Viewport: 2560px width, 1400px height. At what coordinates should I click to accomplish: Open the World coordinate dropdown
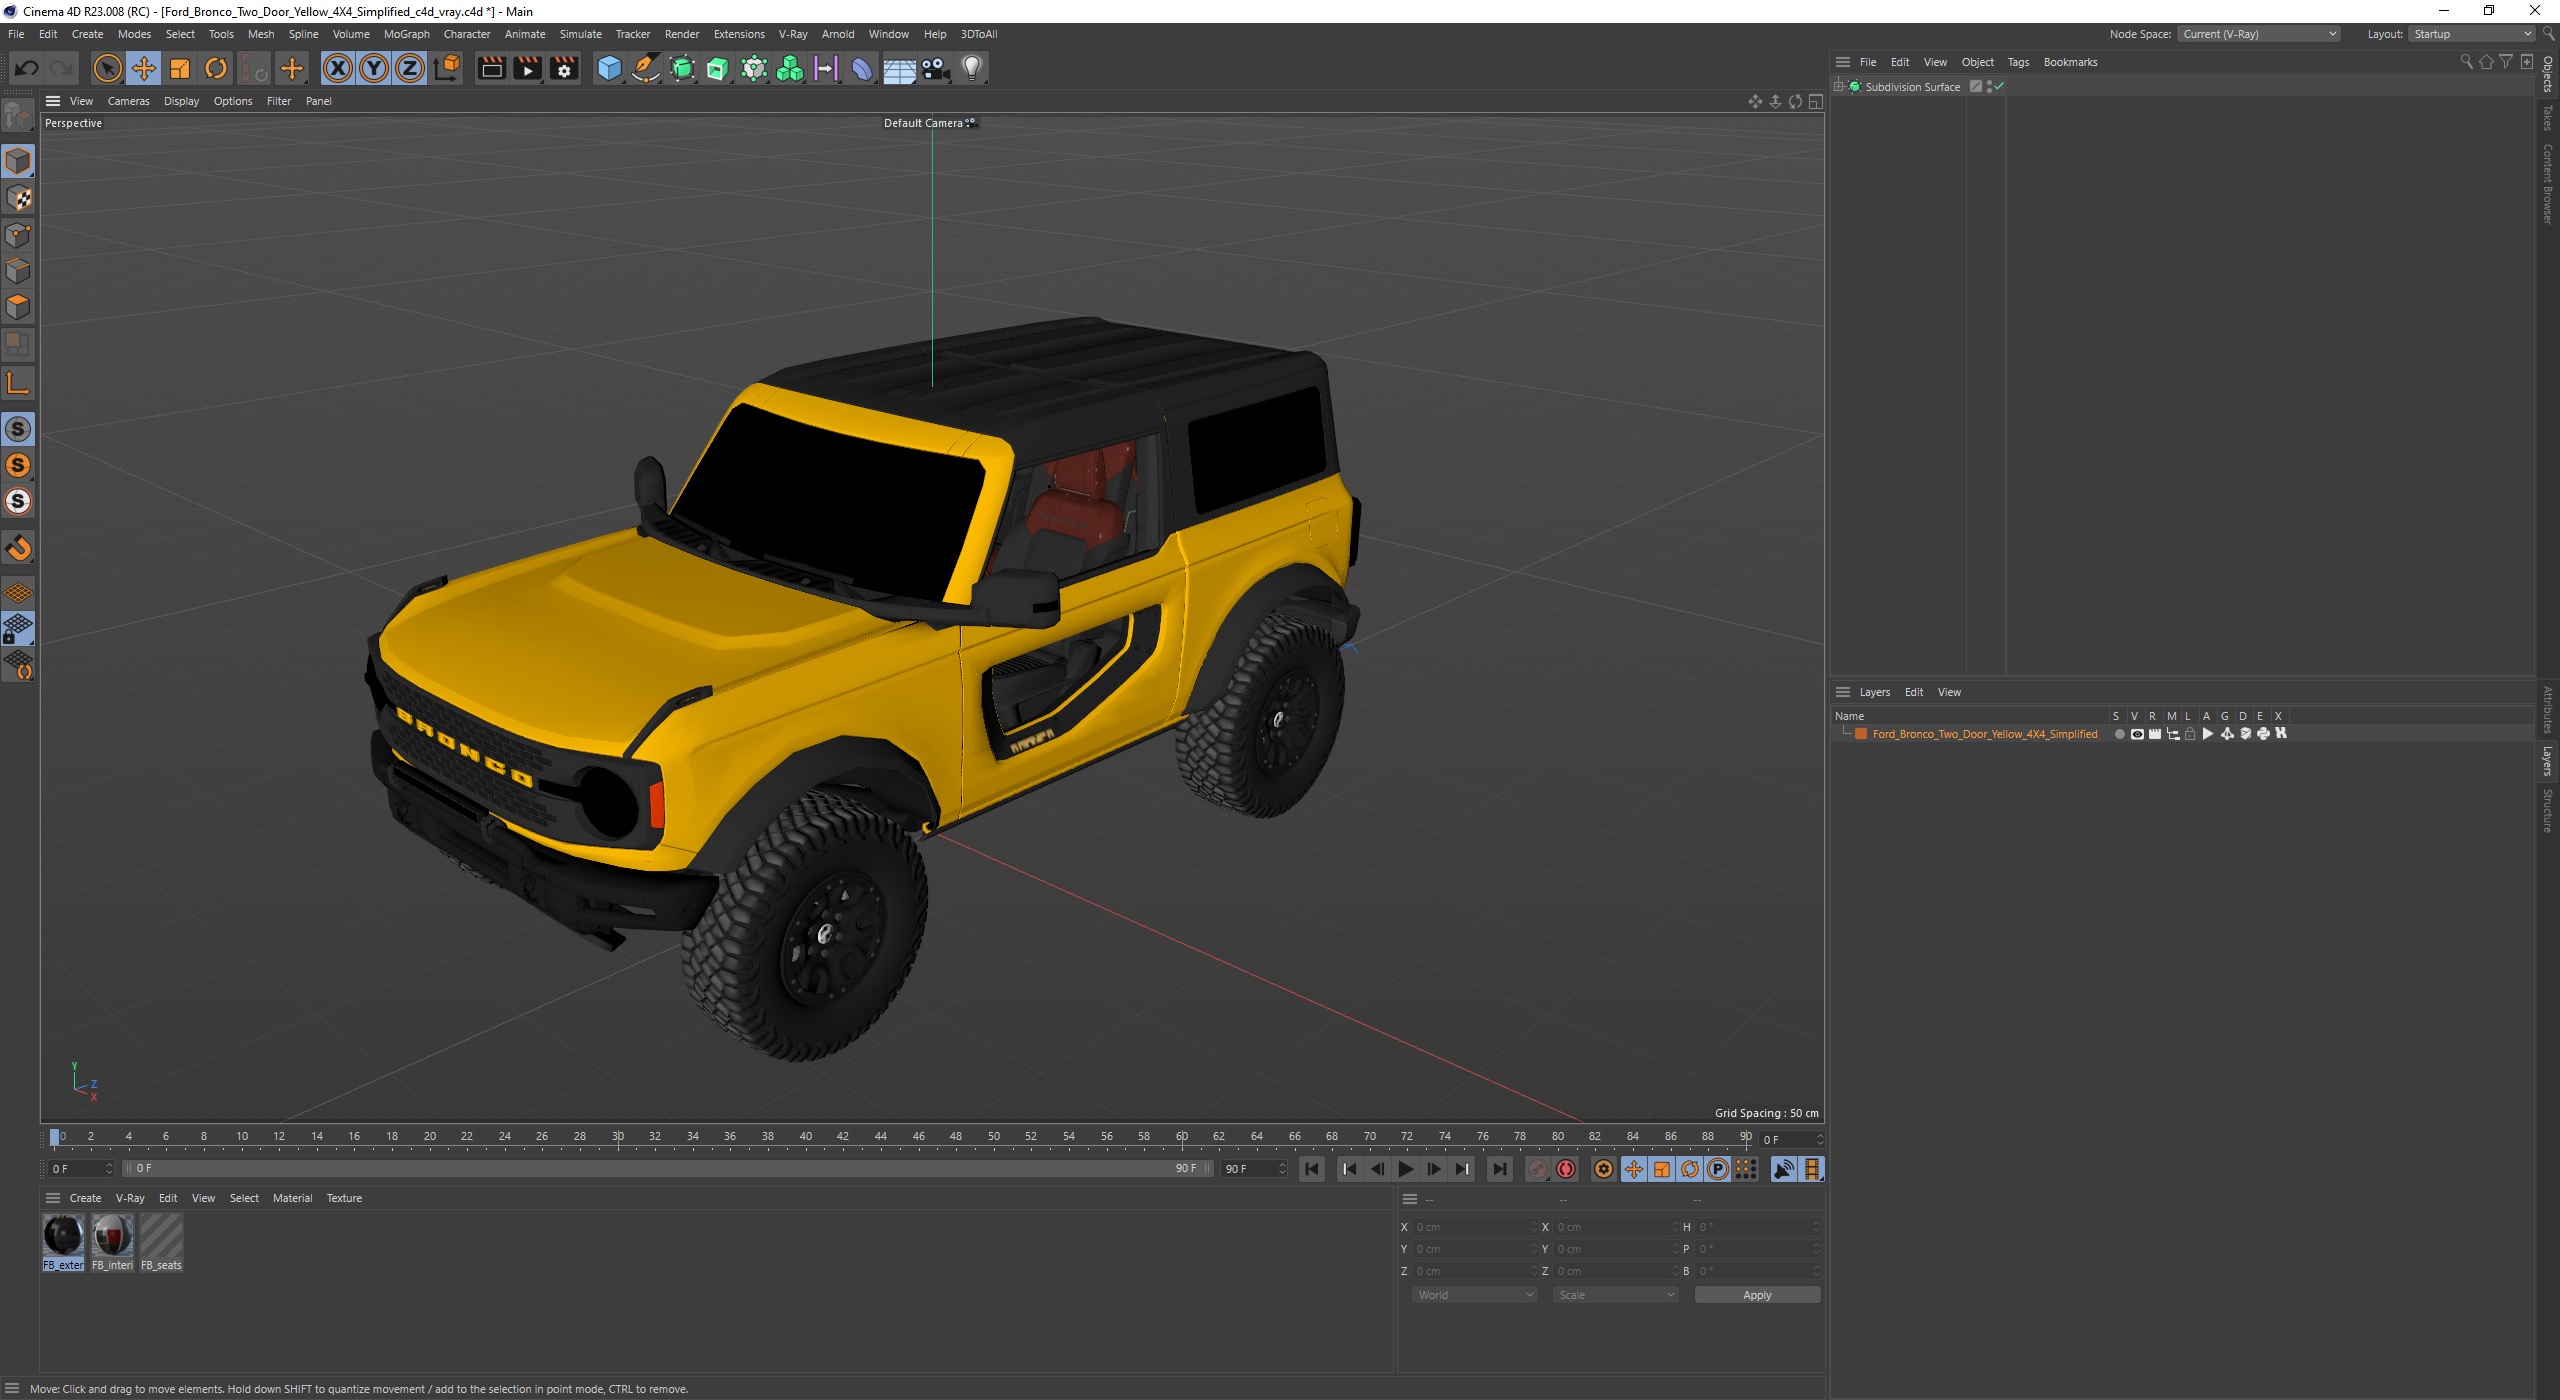[x=1474, y=1295]
